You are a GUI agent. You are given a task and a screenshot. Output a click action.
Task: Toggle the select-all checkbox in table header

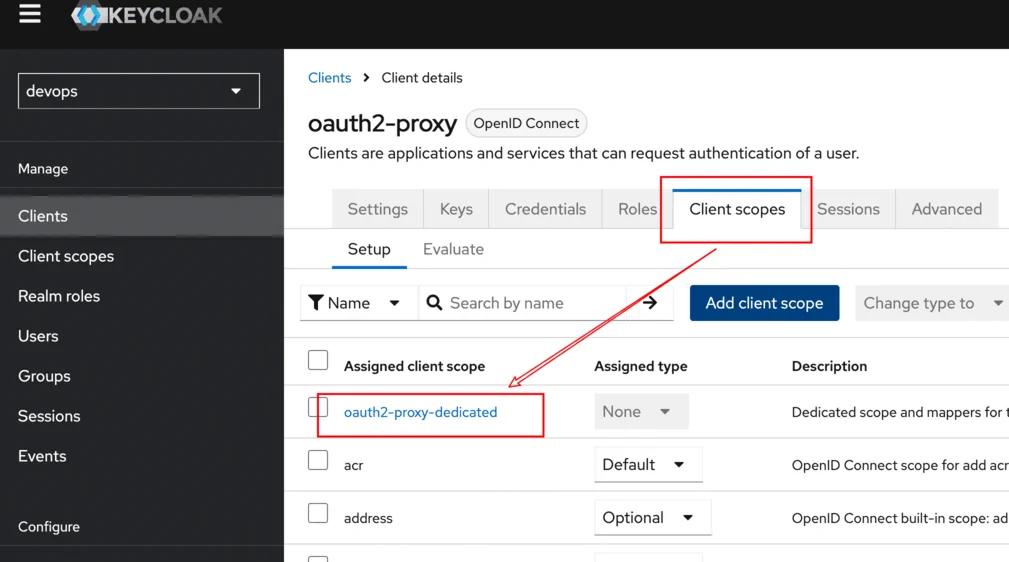click(318, 360)
